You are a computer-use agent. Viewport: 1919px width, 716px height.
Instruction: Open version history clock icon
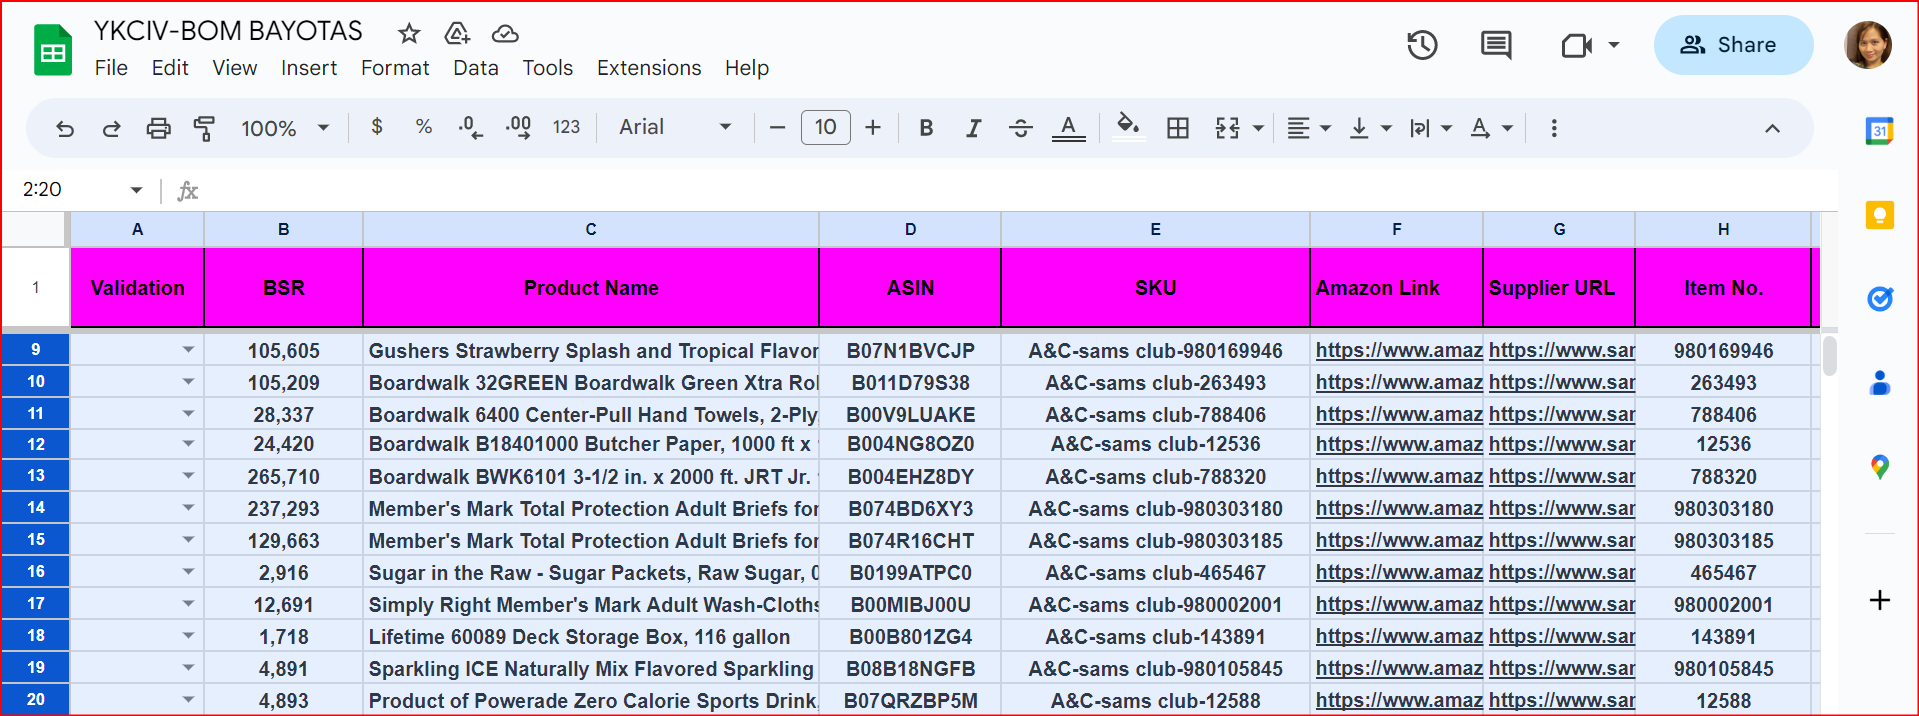1422,45
